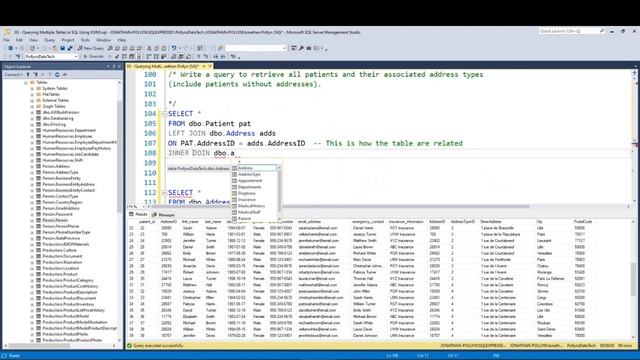Open the Window menu
The width and height of the screenshot is (640, 360).
click(103, 40)
